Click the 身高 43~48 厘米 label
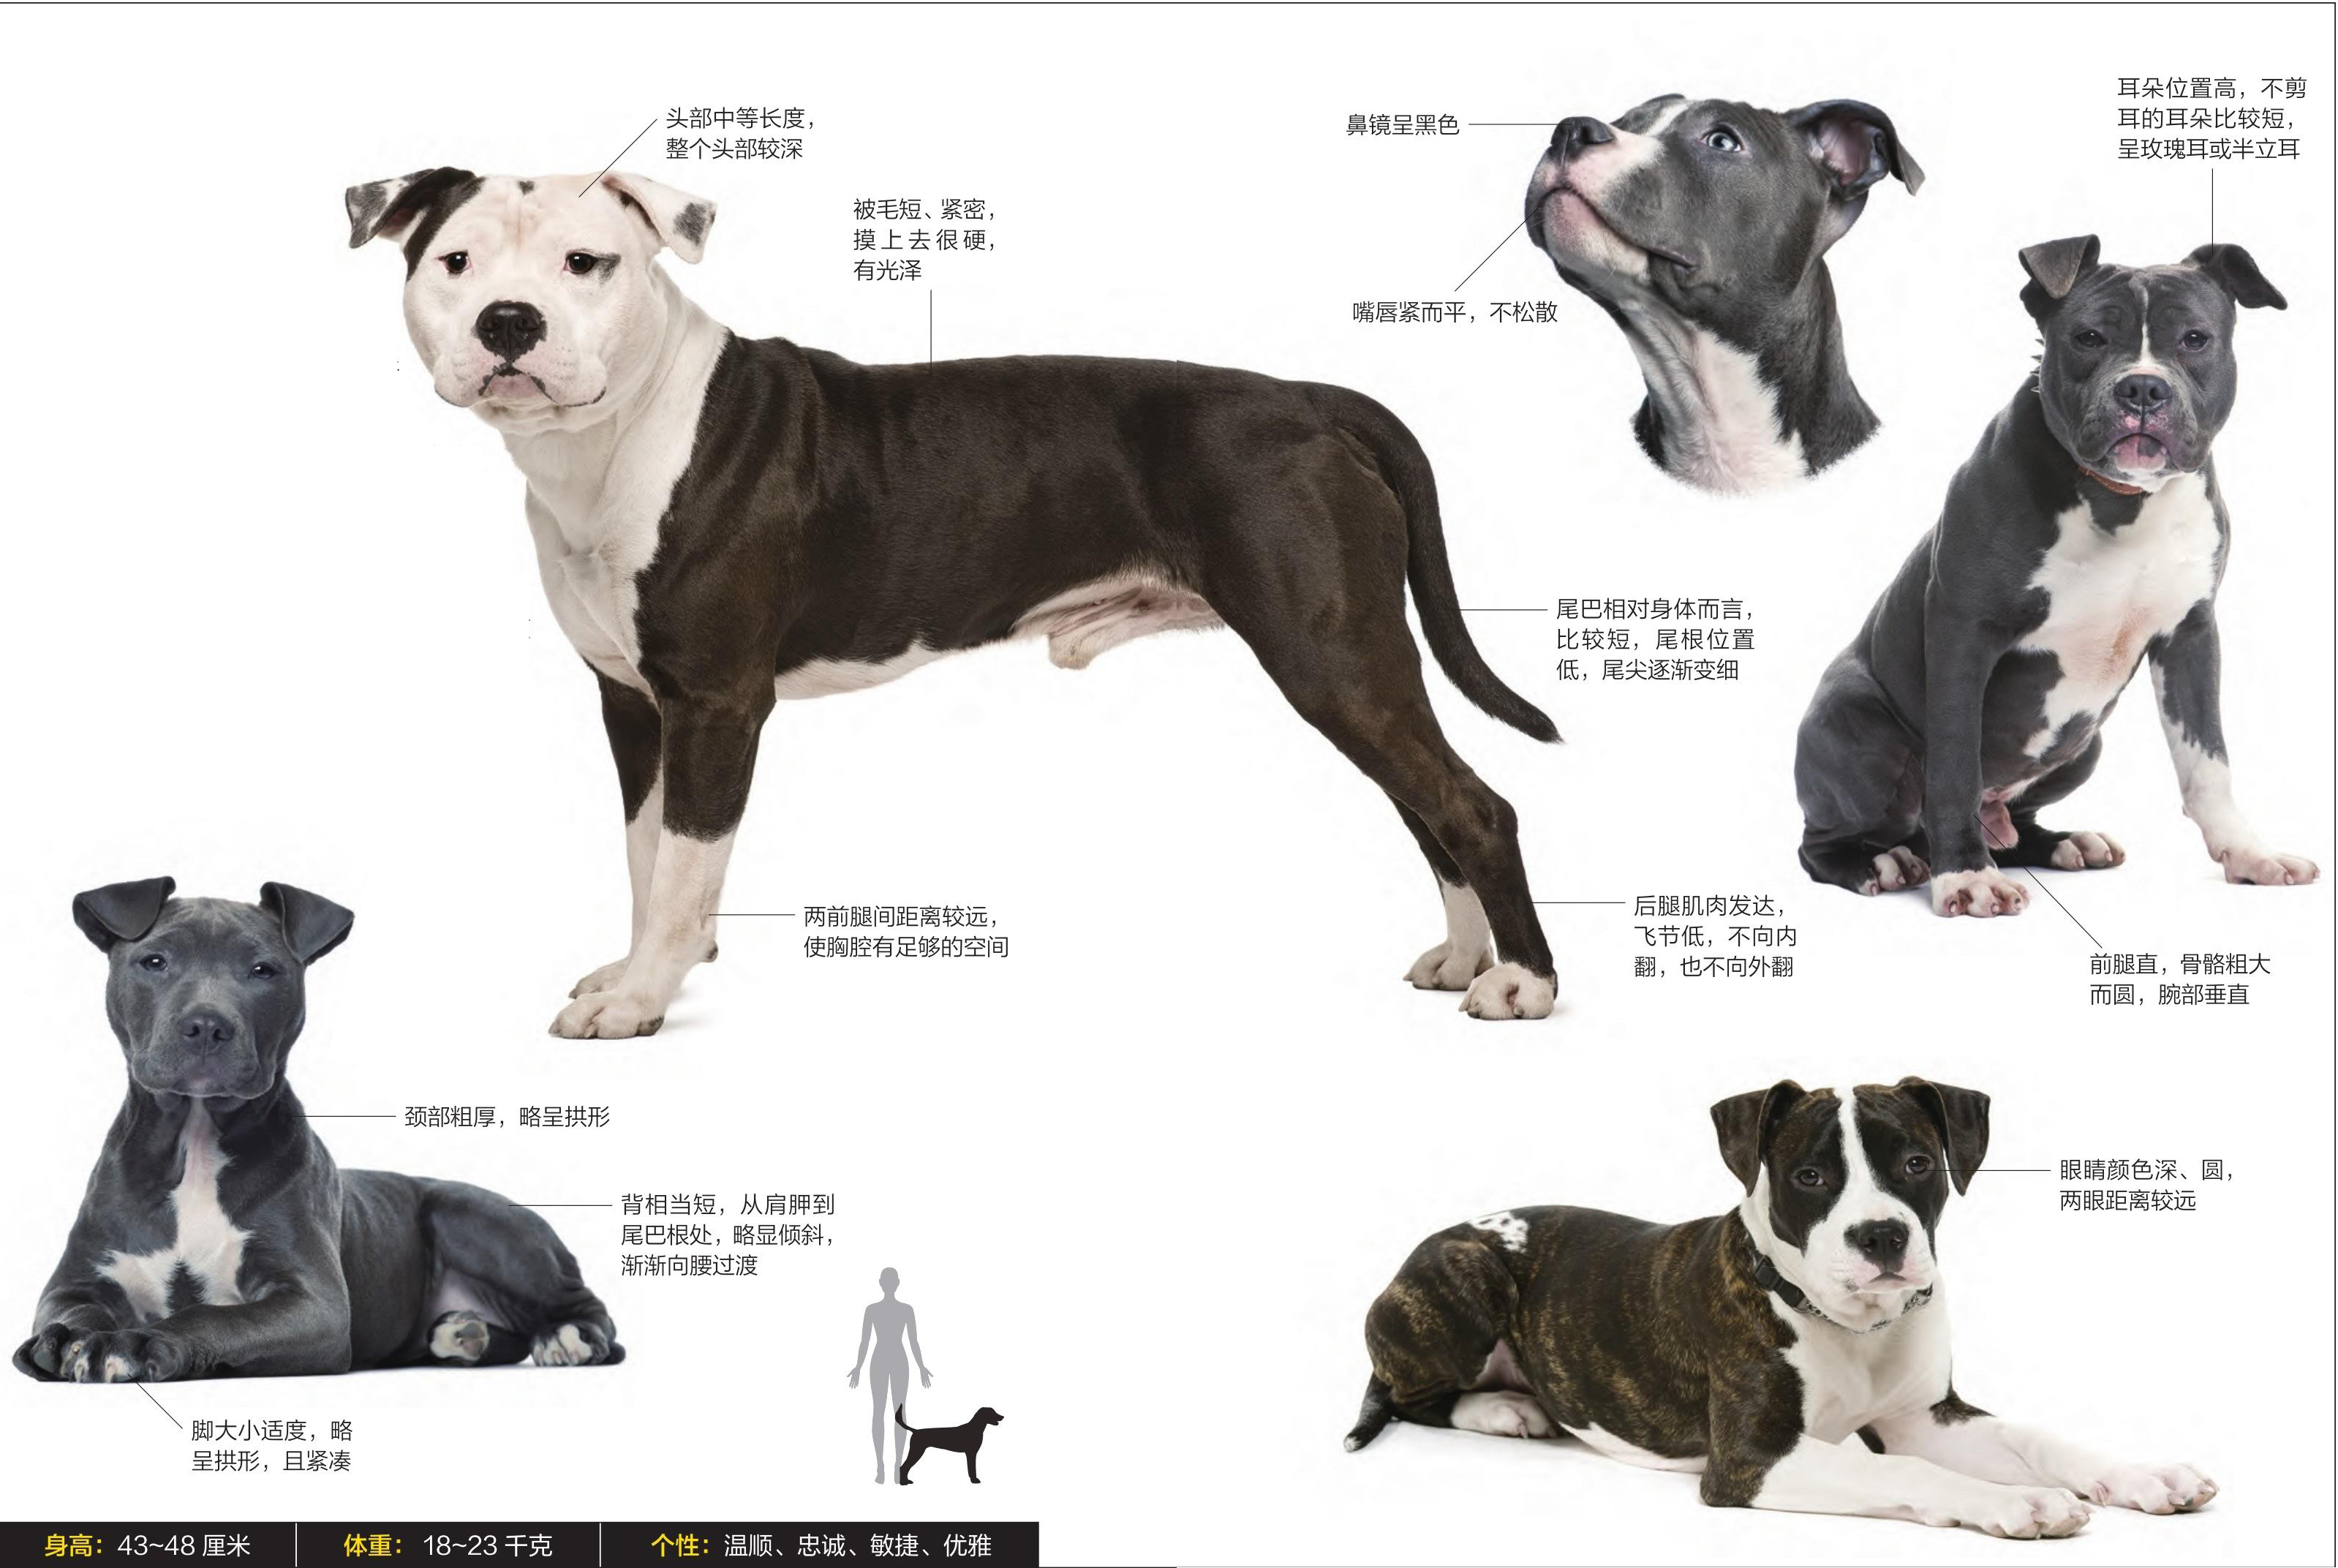Viewport: 2338px width, 1568px height. point(147,1546)
